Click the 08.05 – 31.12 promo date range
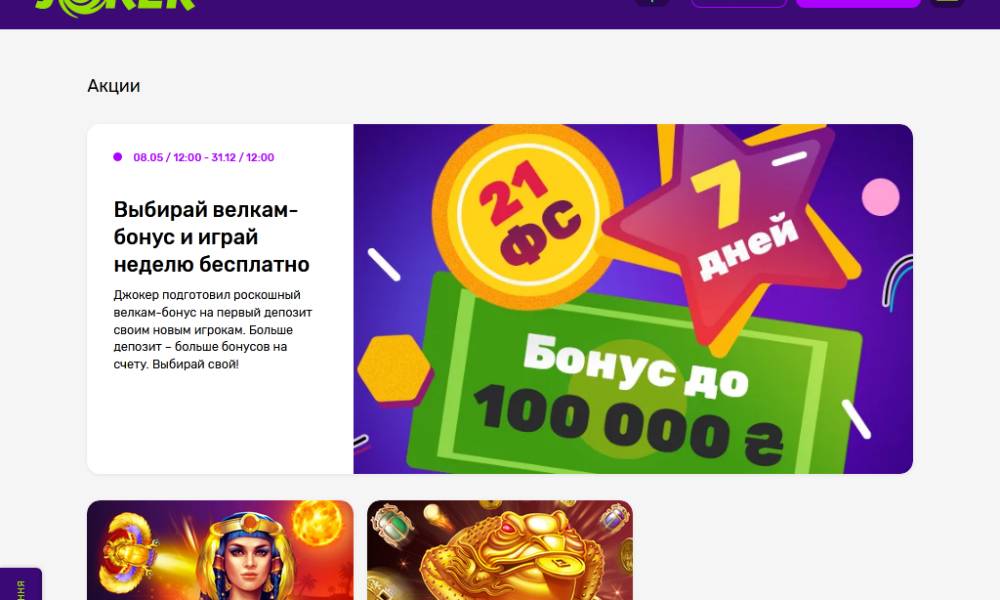The height and width of the screenshot is (600, 1000). (203, 157)
